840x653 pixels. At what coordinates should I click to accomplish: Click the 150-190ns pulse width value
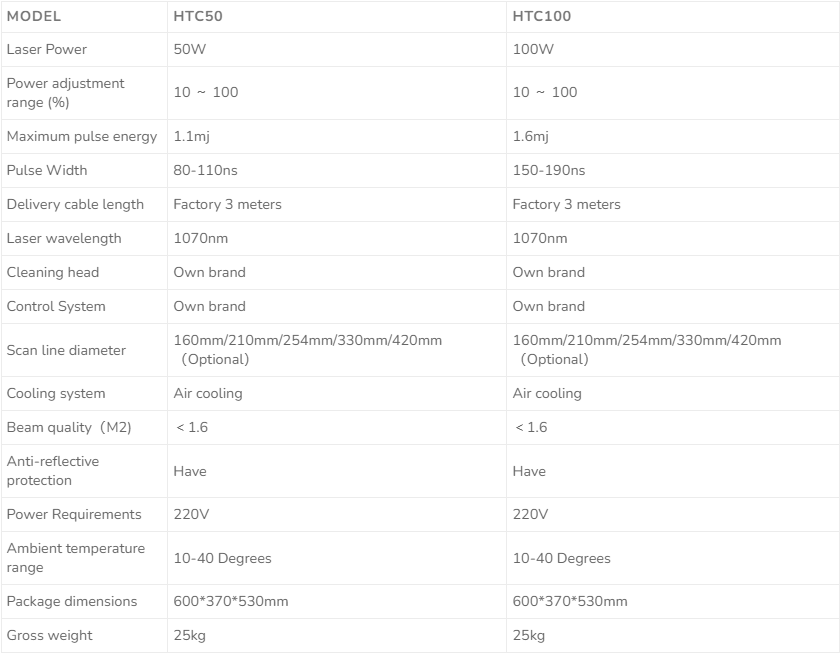549,170
